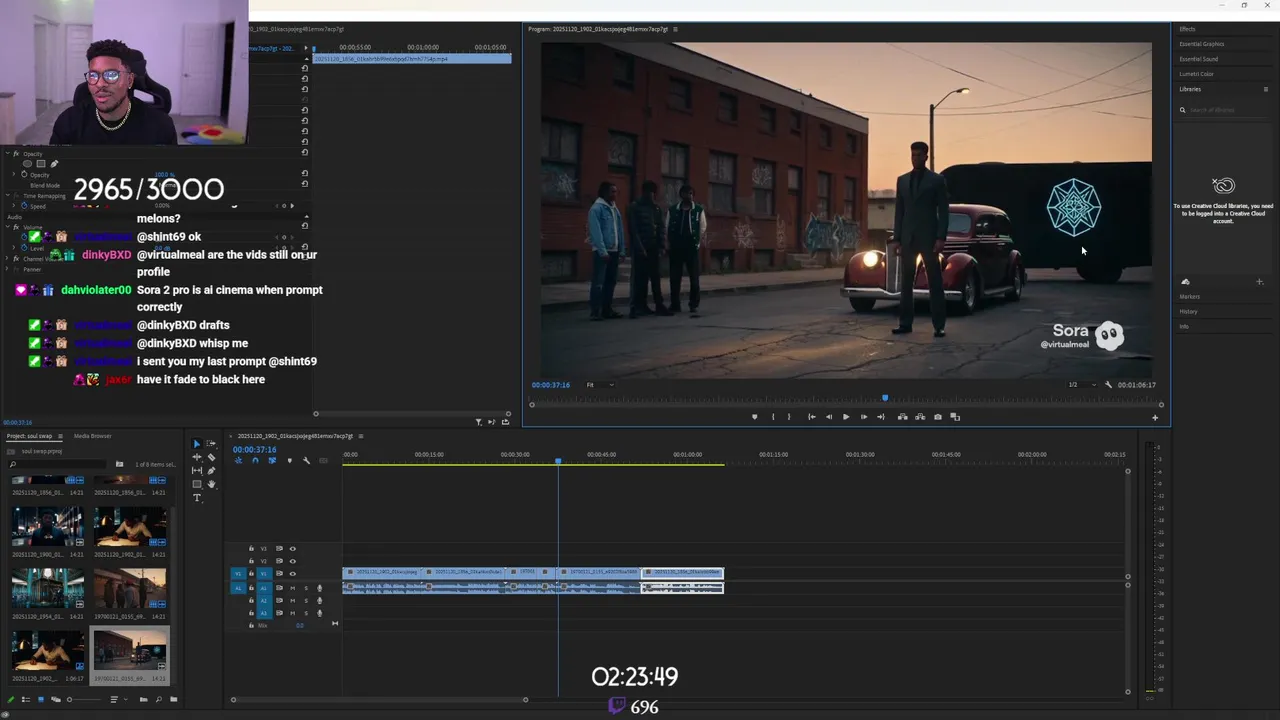
Task: Toggle V1 track targeting button
Action: [x=264, y=574]
